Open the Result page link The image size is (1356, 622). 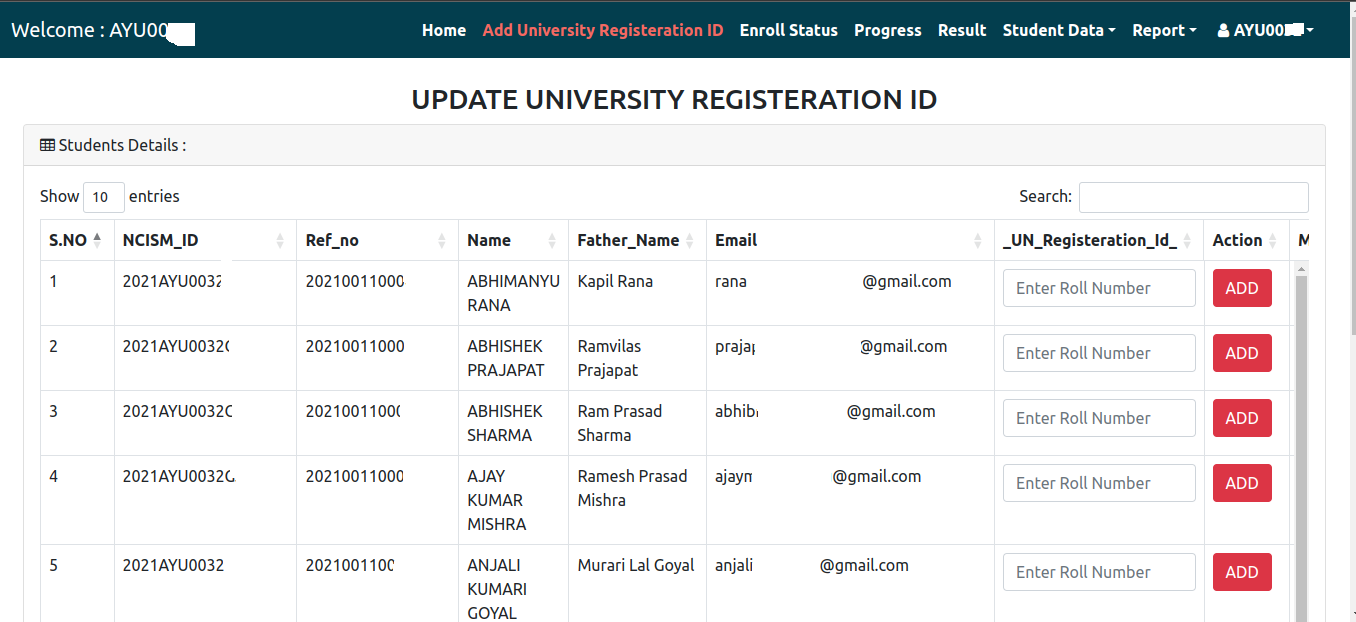tap(962, 30)
